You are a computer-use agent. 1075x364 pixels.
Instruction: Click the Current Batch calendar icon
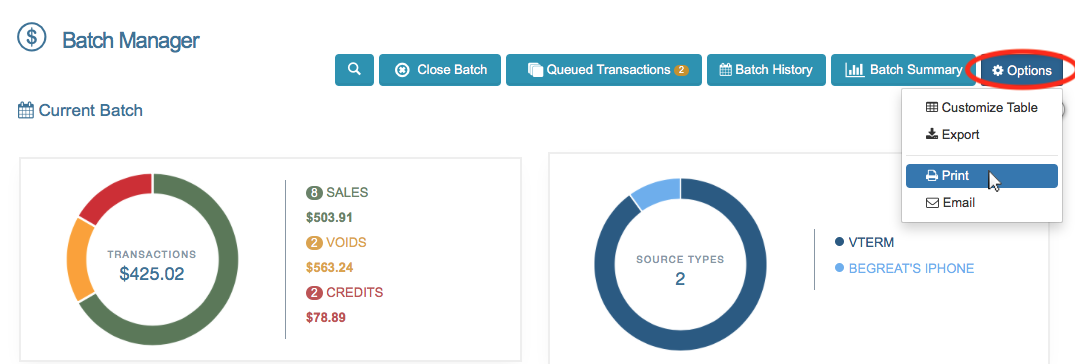(25, 110)
